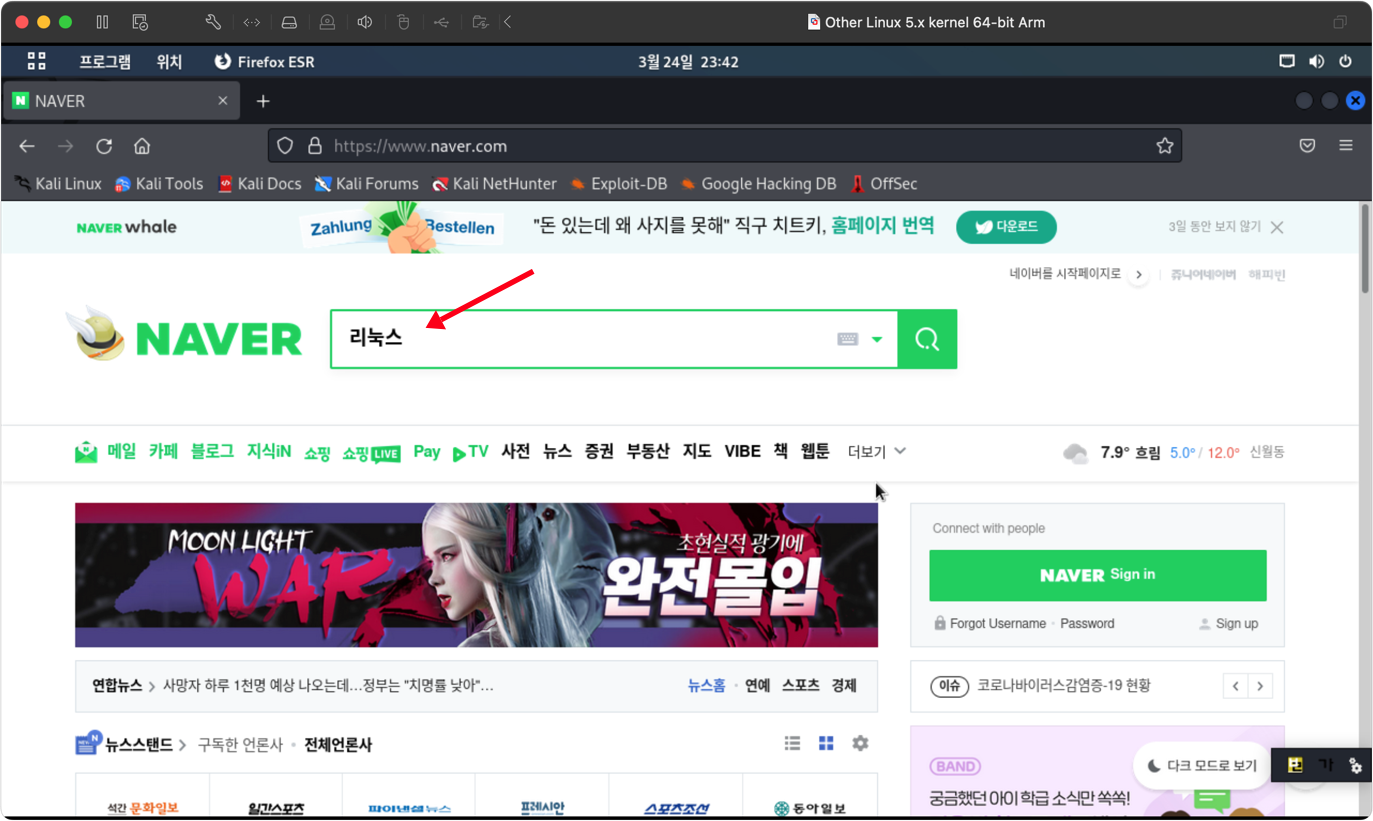
Task: Open the Firefox ESR panel menu
Action: pyautogui.click(x=264, y=62)
